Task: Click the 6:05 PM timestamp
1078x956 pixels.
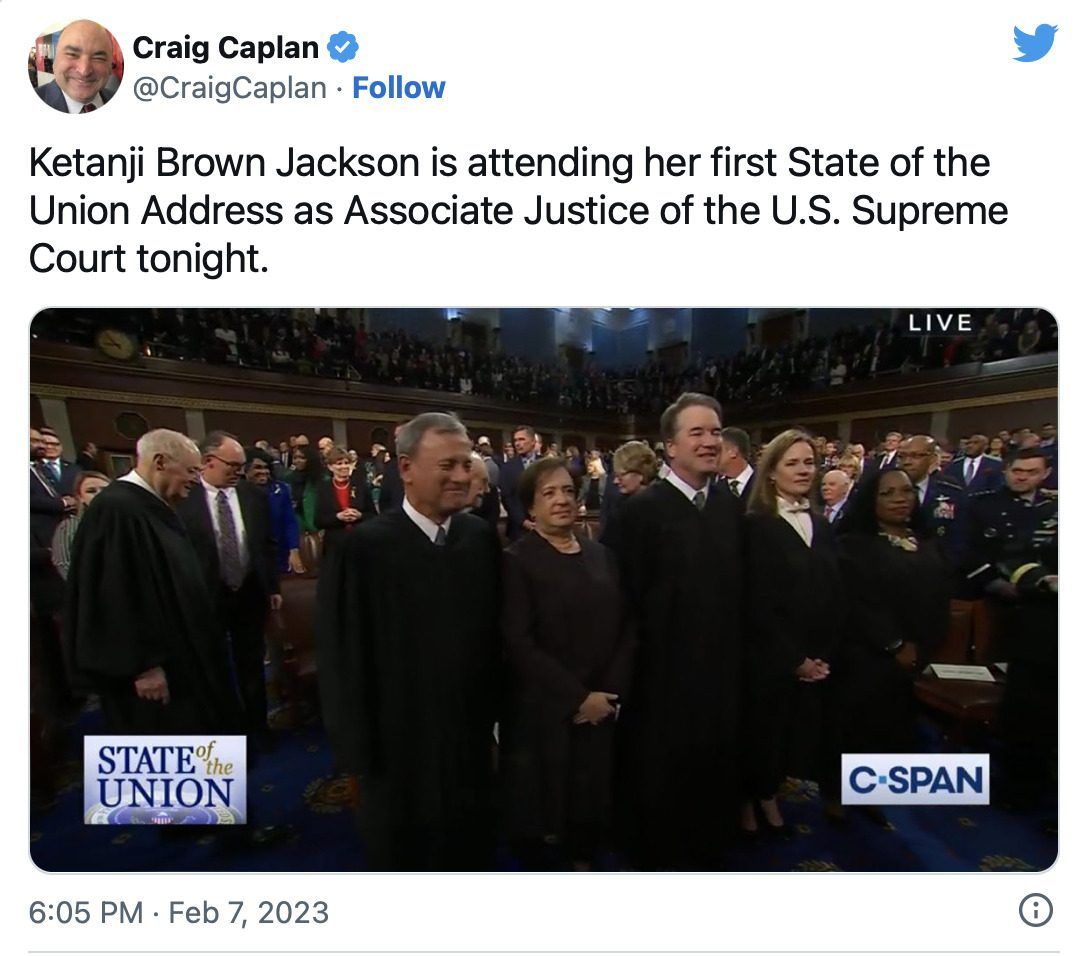Action: coord(86,912)
